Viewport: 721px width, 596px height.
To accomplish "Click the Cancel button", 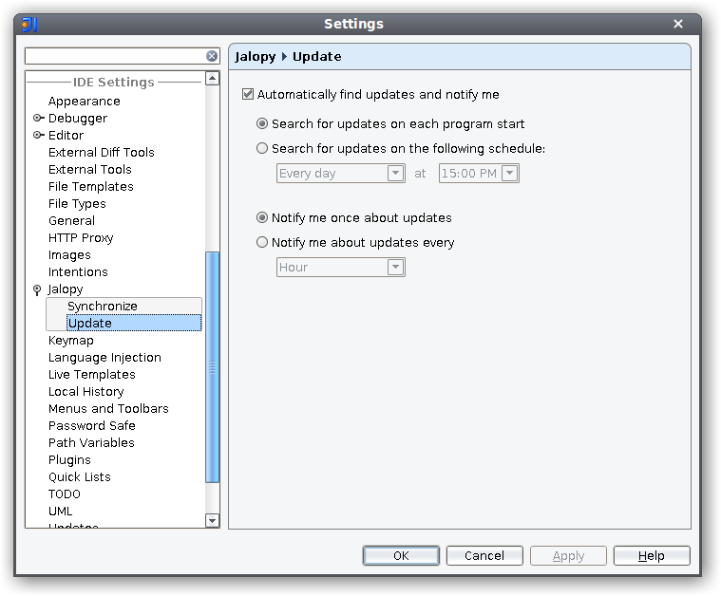I will coord(484,556).
